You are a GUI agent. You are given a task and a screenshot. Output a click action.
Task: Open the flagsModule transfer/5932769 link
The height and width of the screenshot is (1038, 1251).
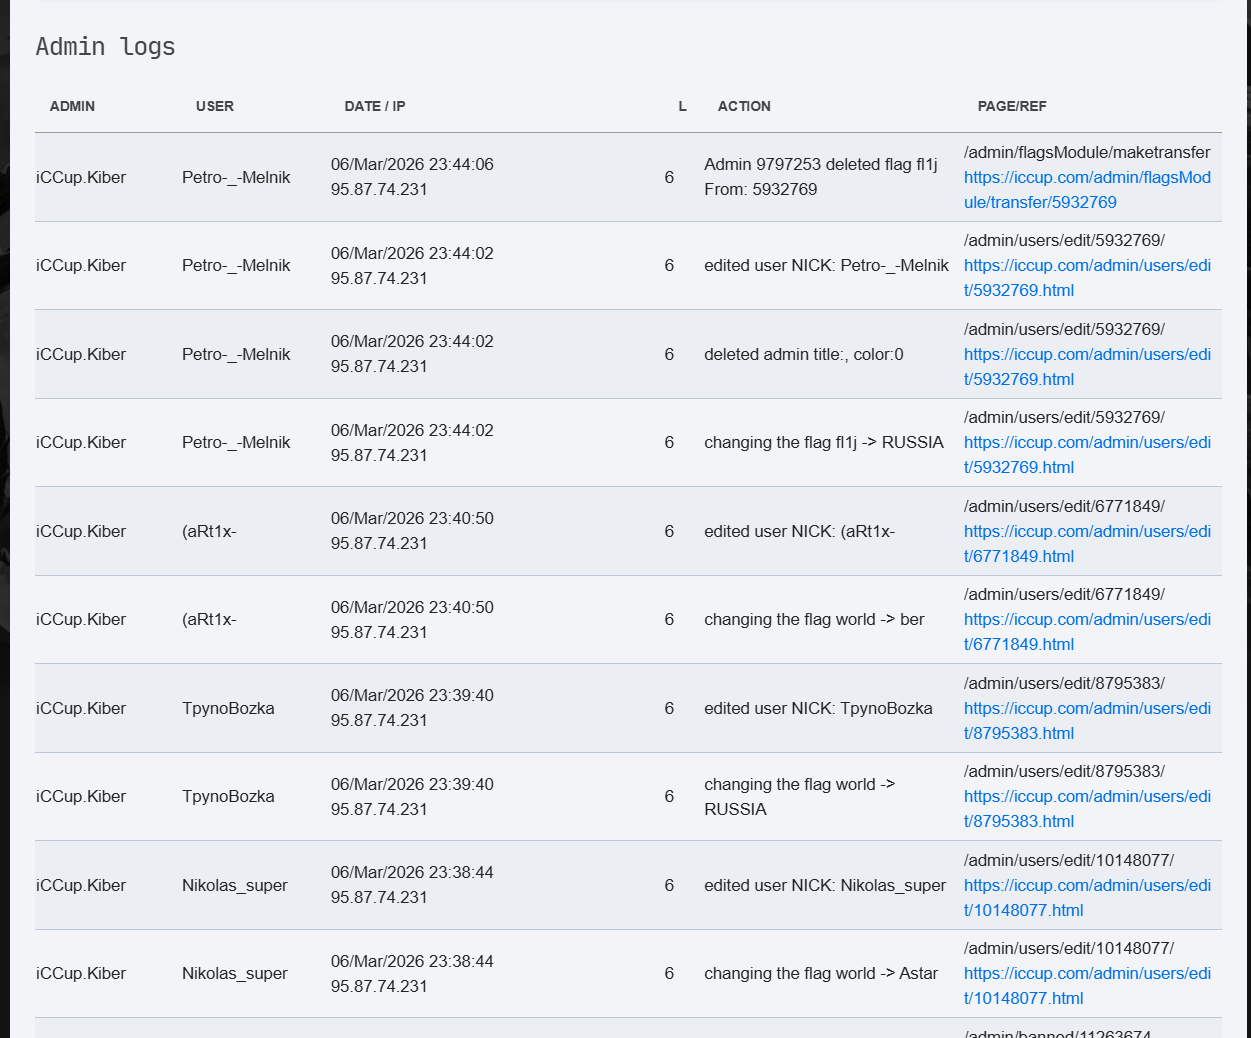(1087, 178)
